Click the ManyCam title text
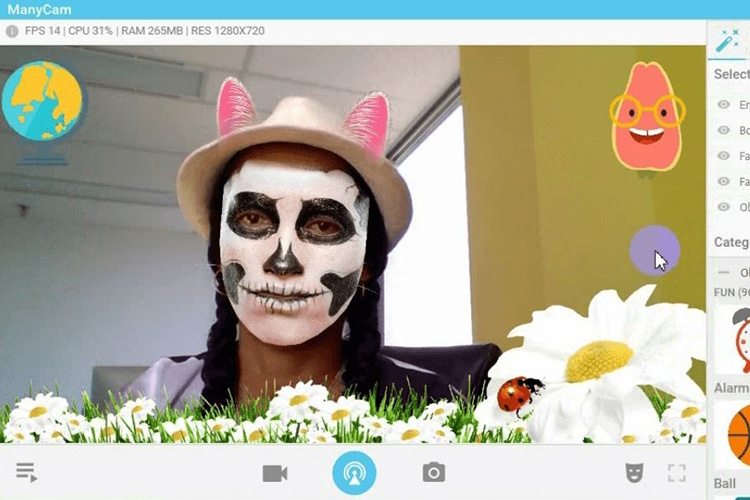The image size is (750, 500). 39,10
